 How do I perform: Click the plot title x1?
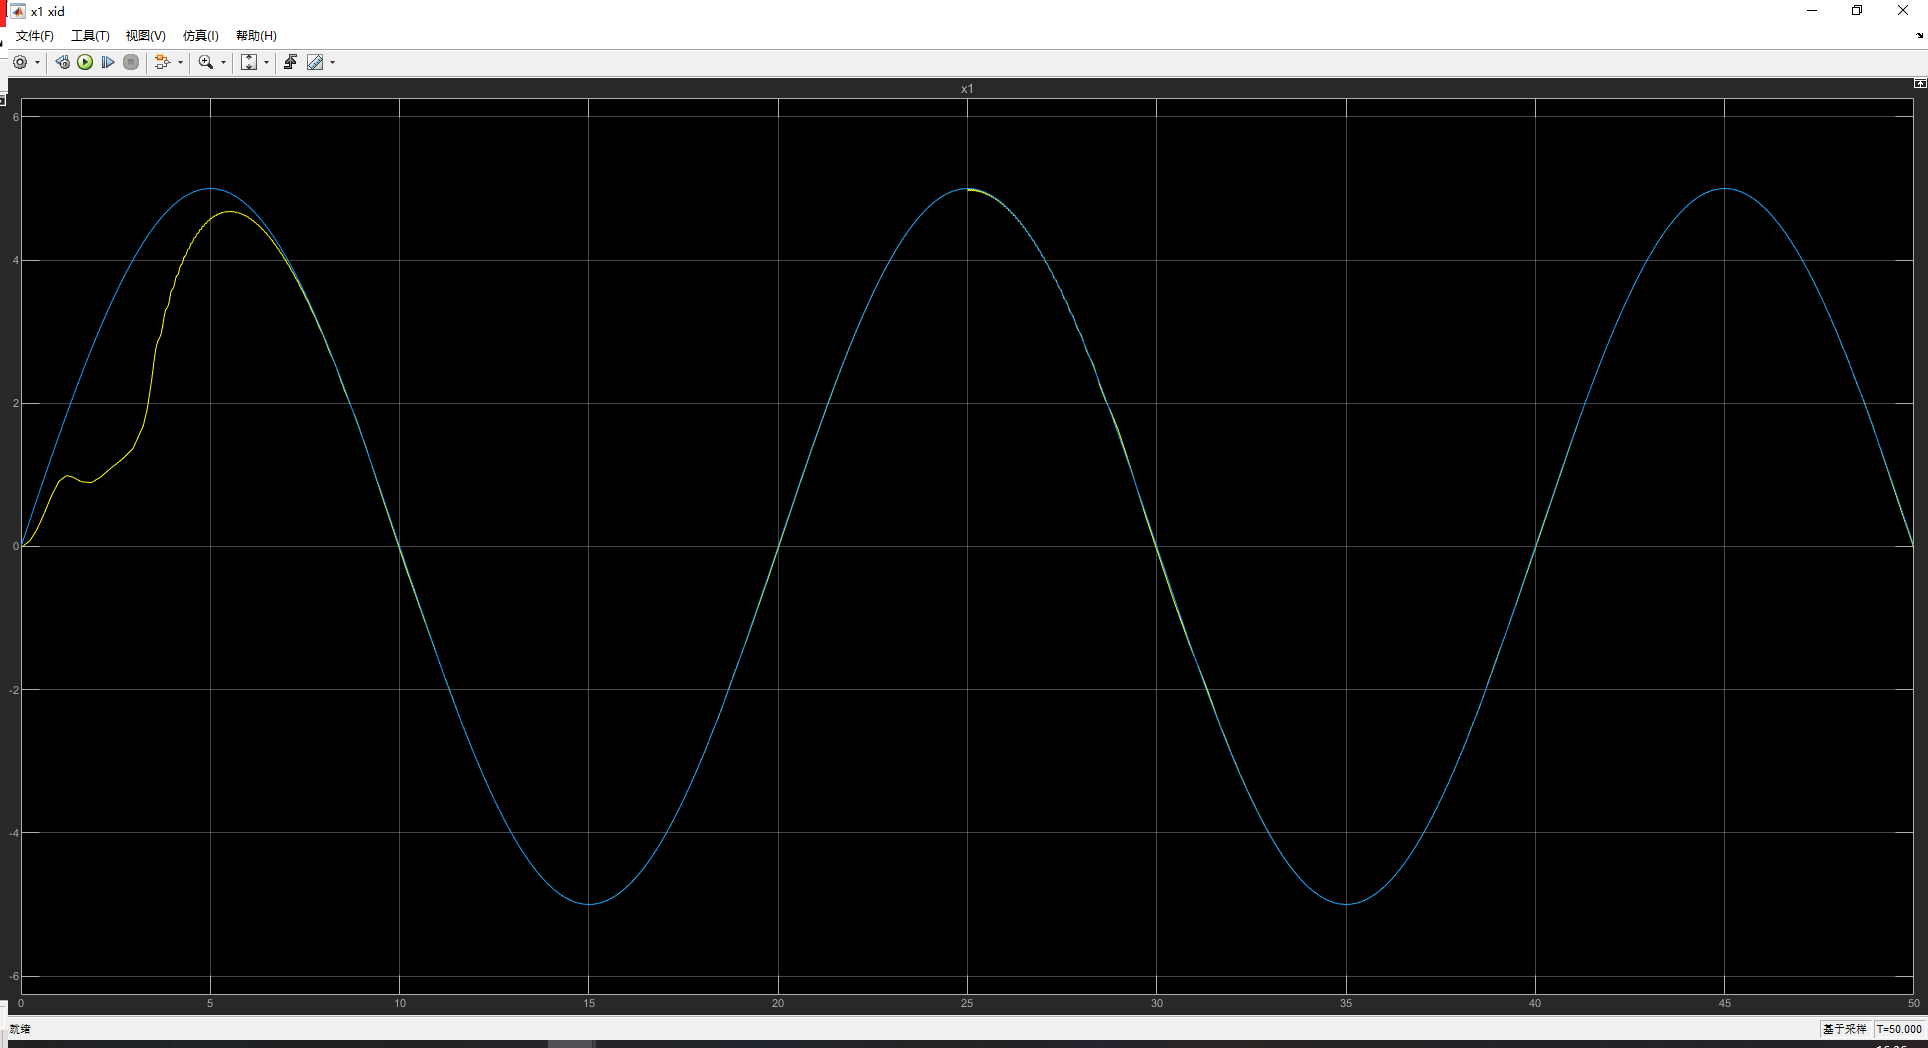967,89
